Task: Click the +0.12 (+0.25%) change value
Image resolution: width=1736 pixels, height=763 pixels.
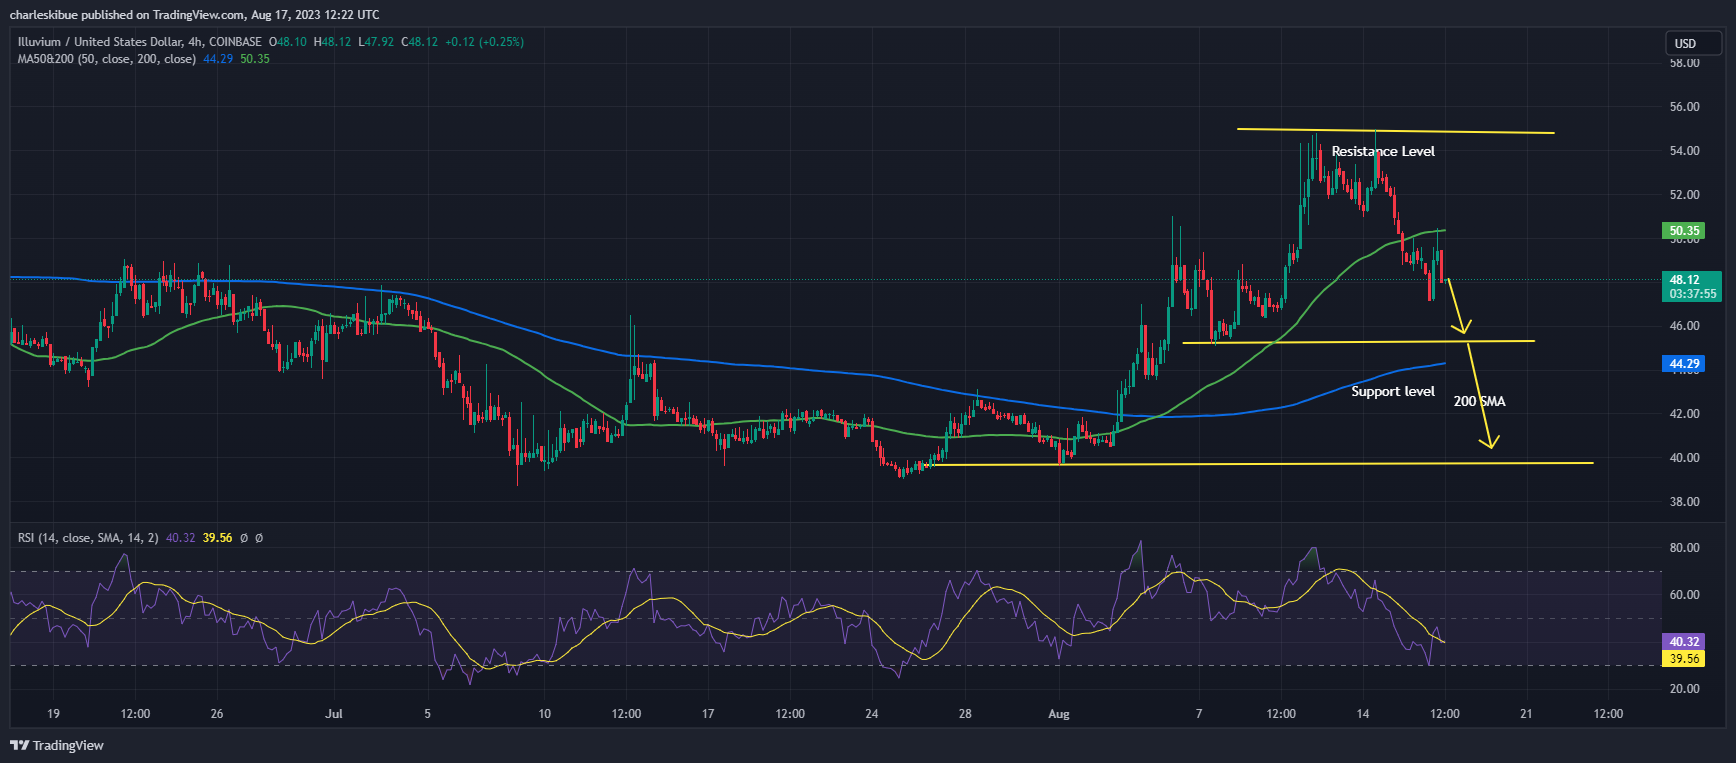Action: (x=484, y=42)
